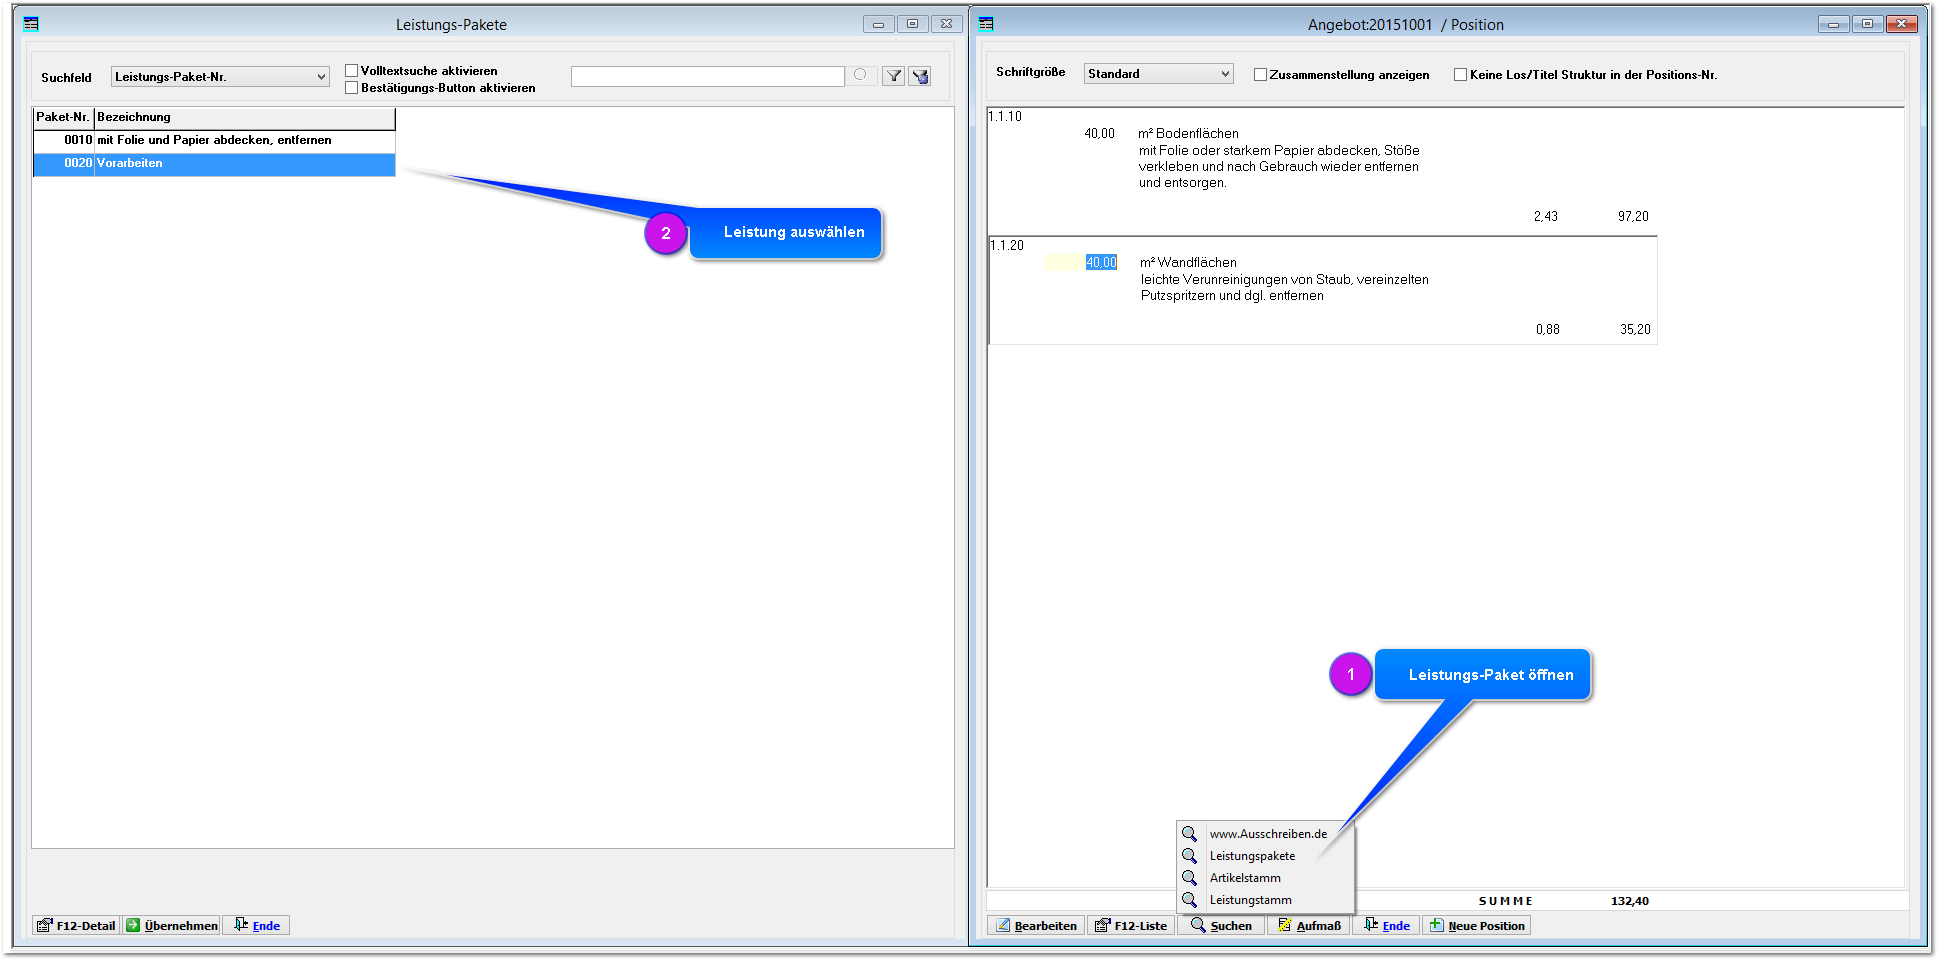Click the Bezeichnung column header

[x=245, y=118]
